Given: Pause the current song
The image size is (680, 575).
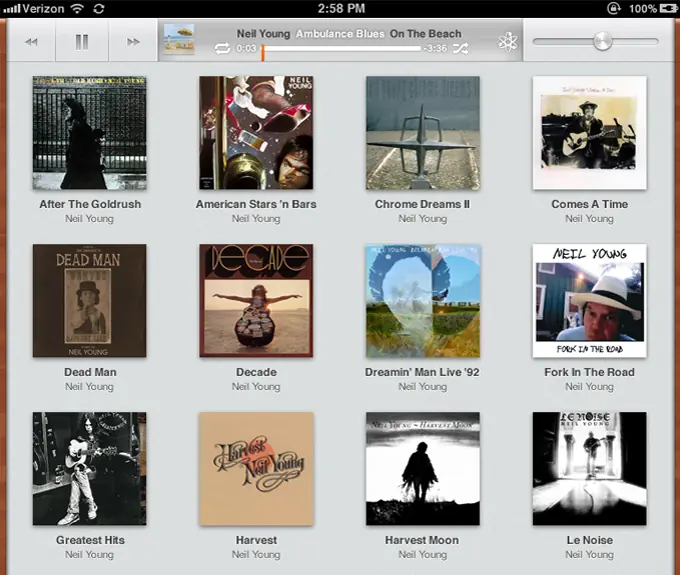Looking at the screenshot, I should click(82, 42).
